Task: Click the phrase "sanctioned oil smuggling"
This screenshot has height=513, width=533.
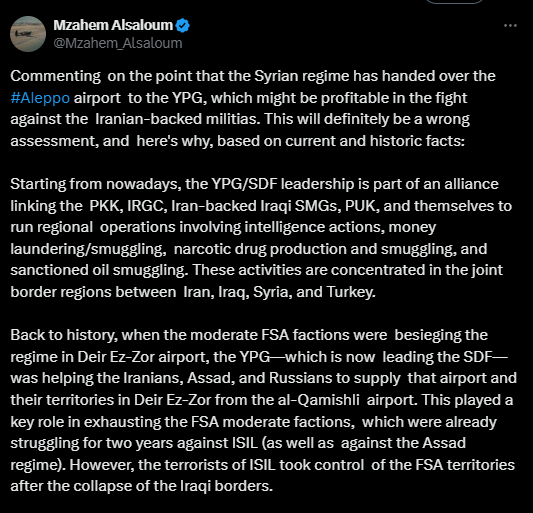Action: tap(99, 271)
